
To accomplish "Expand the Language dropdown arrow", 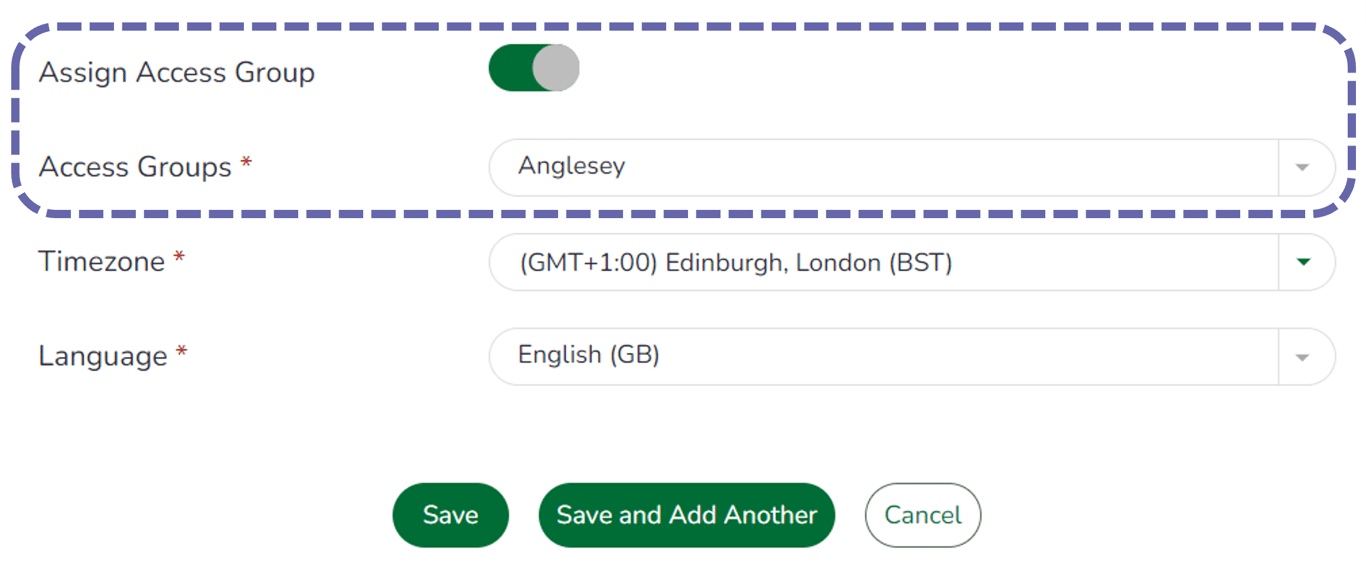I will (x=1302, y=357).
